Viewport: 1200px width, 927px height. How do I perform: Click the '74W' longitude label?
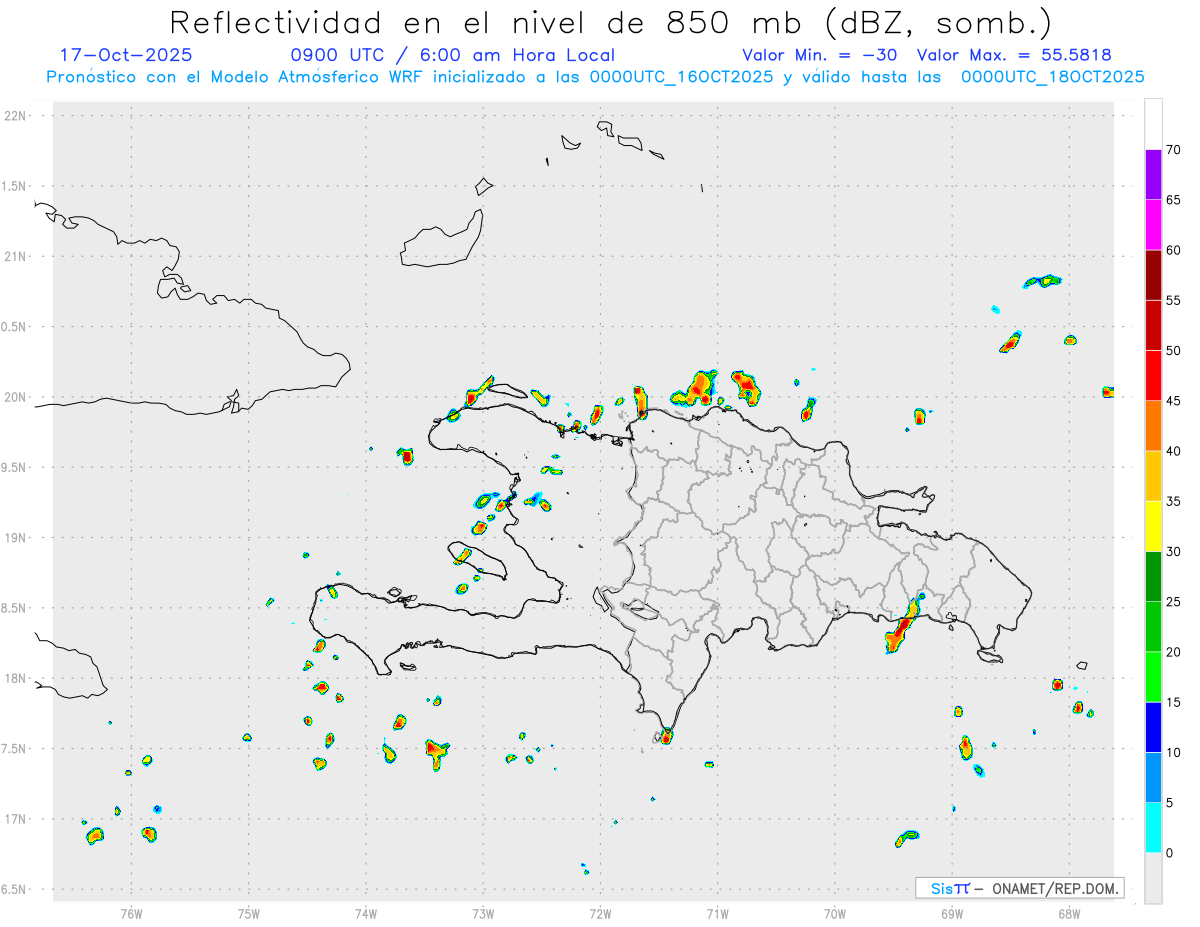pyautogui.click(x=366, y=913)
